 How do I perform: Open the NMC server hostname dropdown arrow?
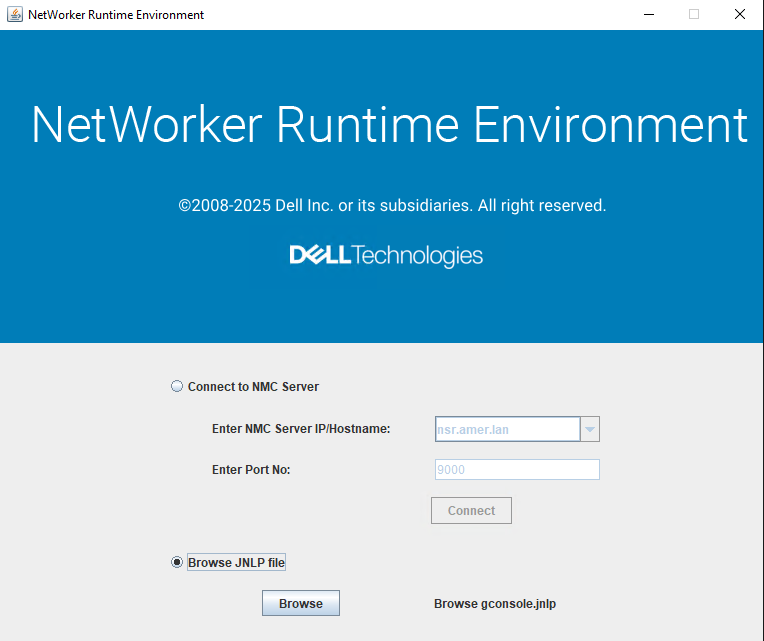(x=590, y=429)
